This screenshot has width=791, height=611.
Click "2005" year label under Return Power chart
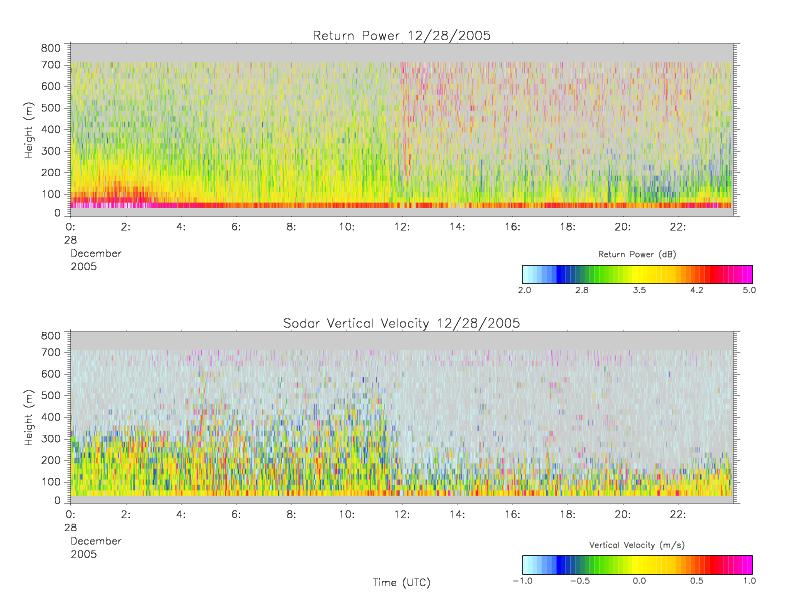pos(84,266)
